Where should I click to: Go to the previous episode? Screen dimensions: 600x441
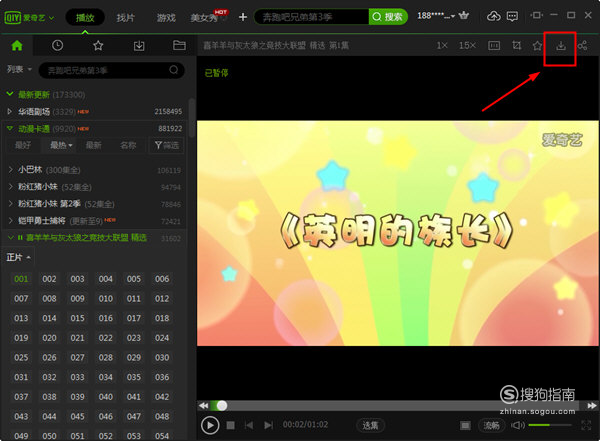point(249,425)
